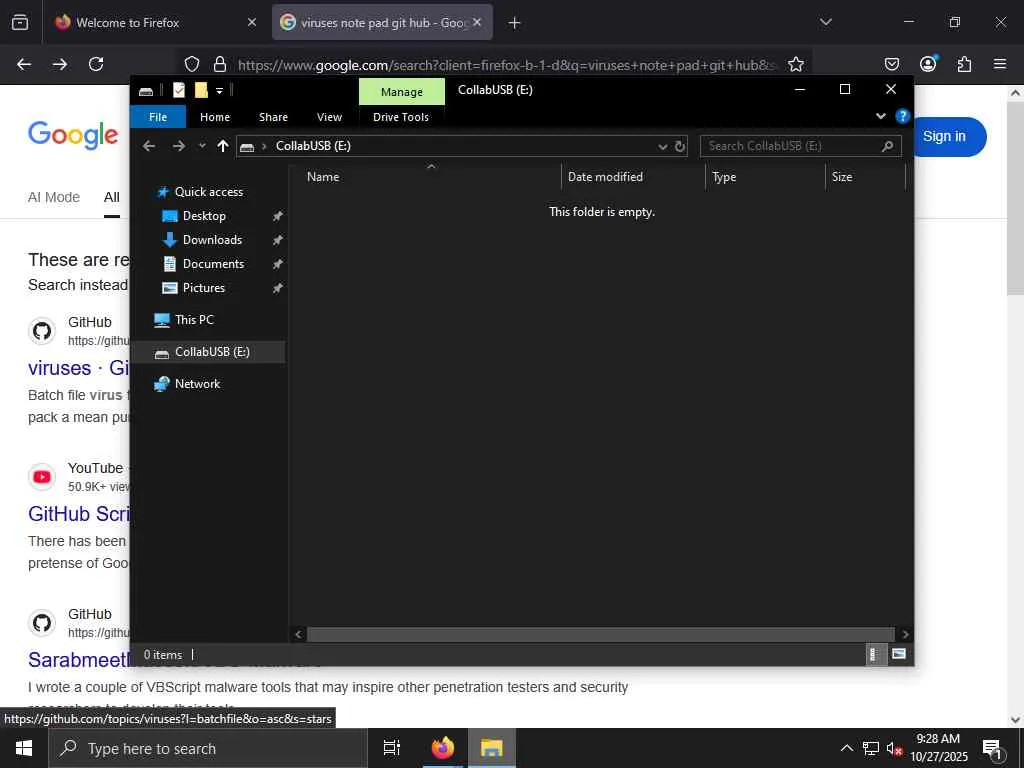Viewport: 1024px width, 768px height.
Task: Open the Share ribbon tab
Action: (273, 117)
